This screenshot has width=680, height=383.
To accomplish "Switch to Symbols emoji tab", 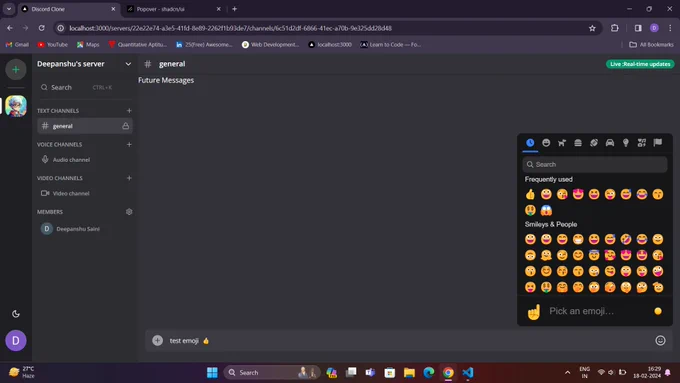I will click(x=642, y=143).
